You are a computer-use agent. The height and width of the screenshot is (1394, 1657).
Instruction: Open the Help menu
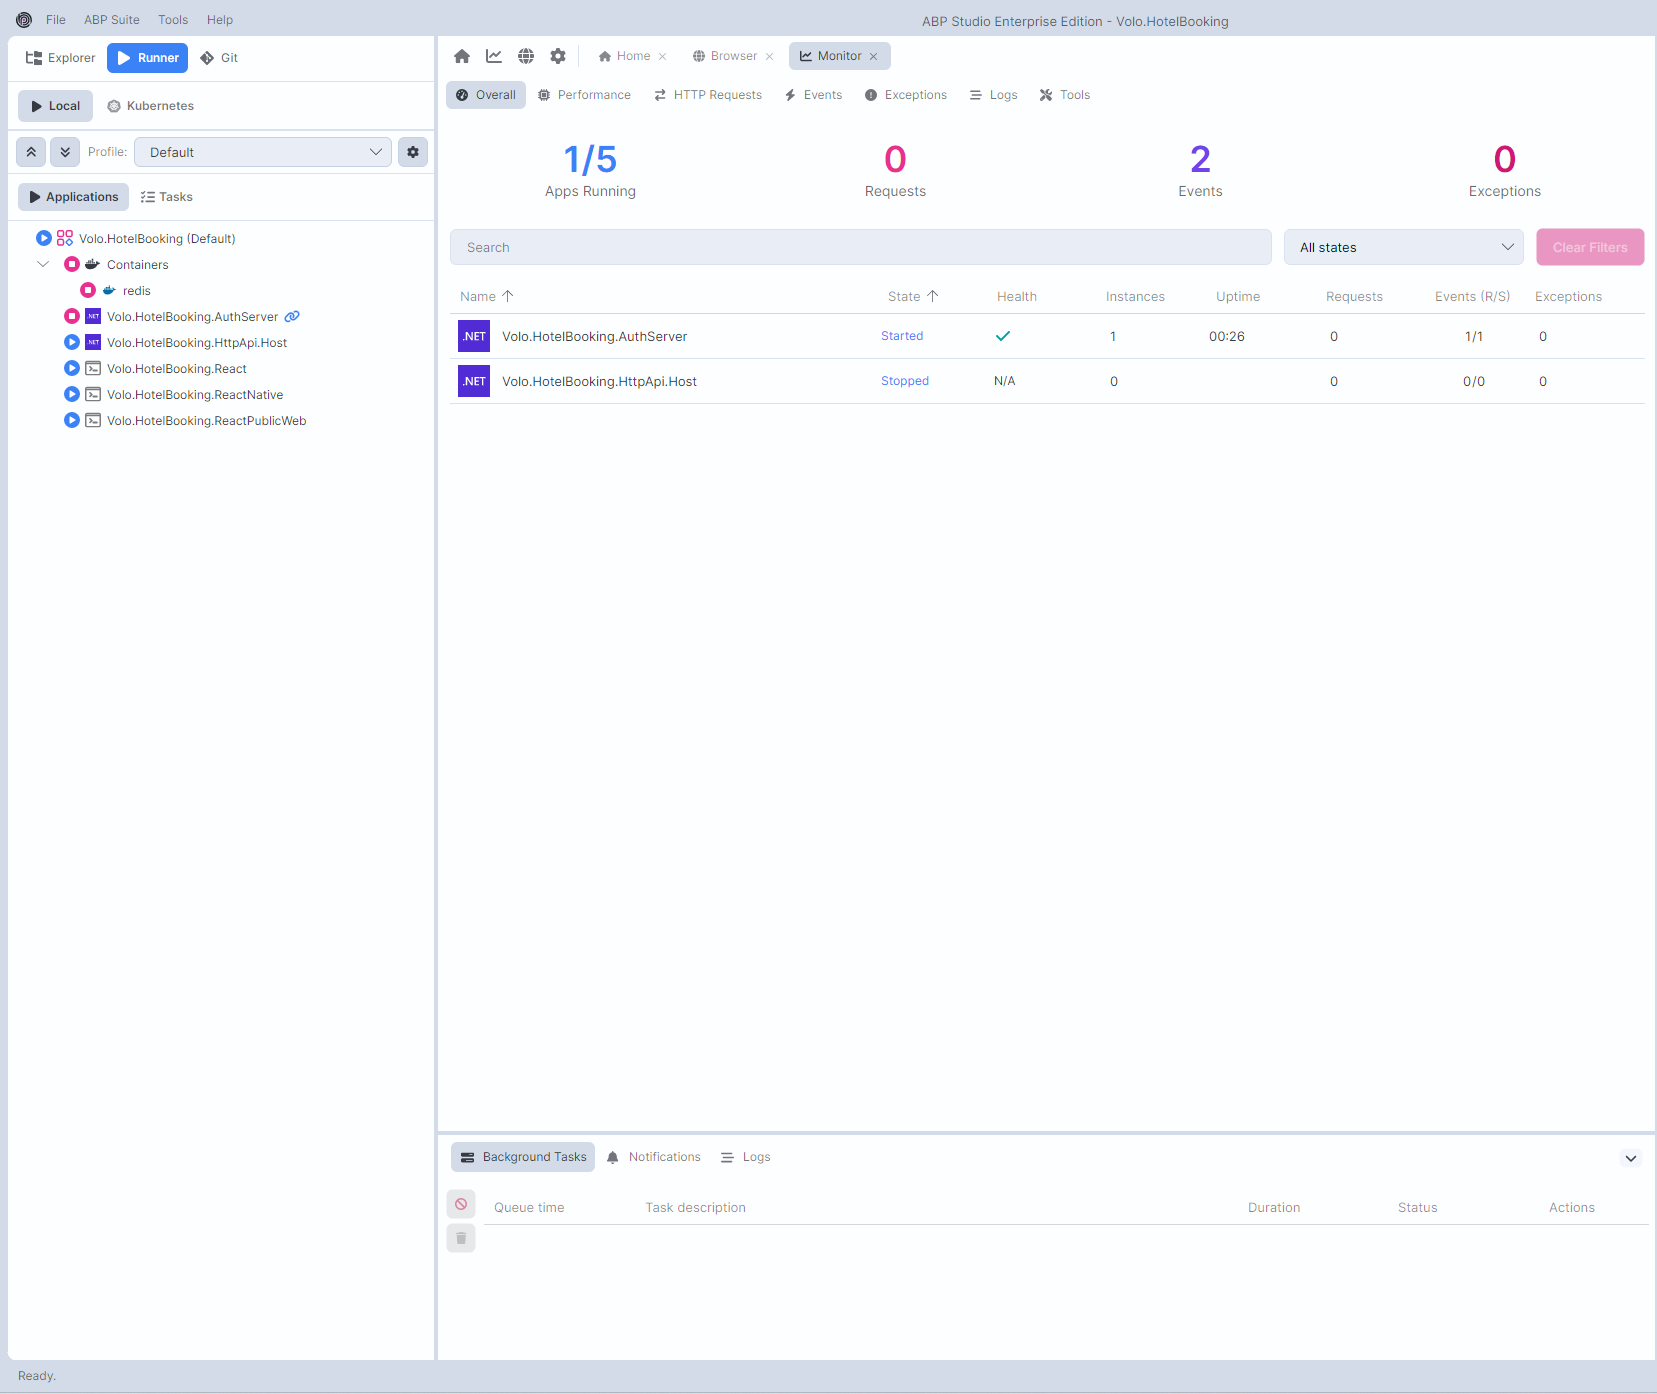click(220, 20)
